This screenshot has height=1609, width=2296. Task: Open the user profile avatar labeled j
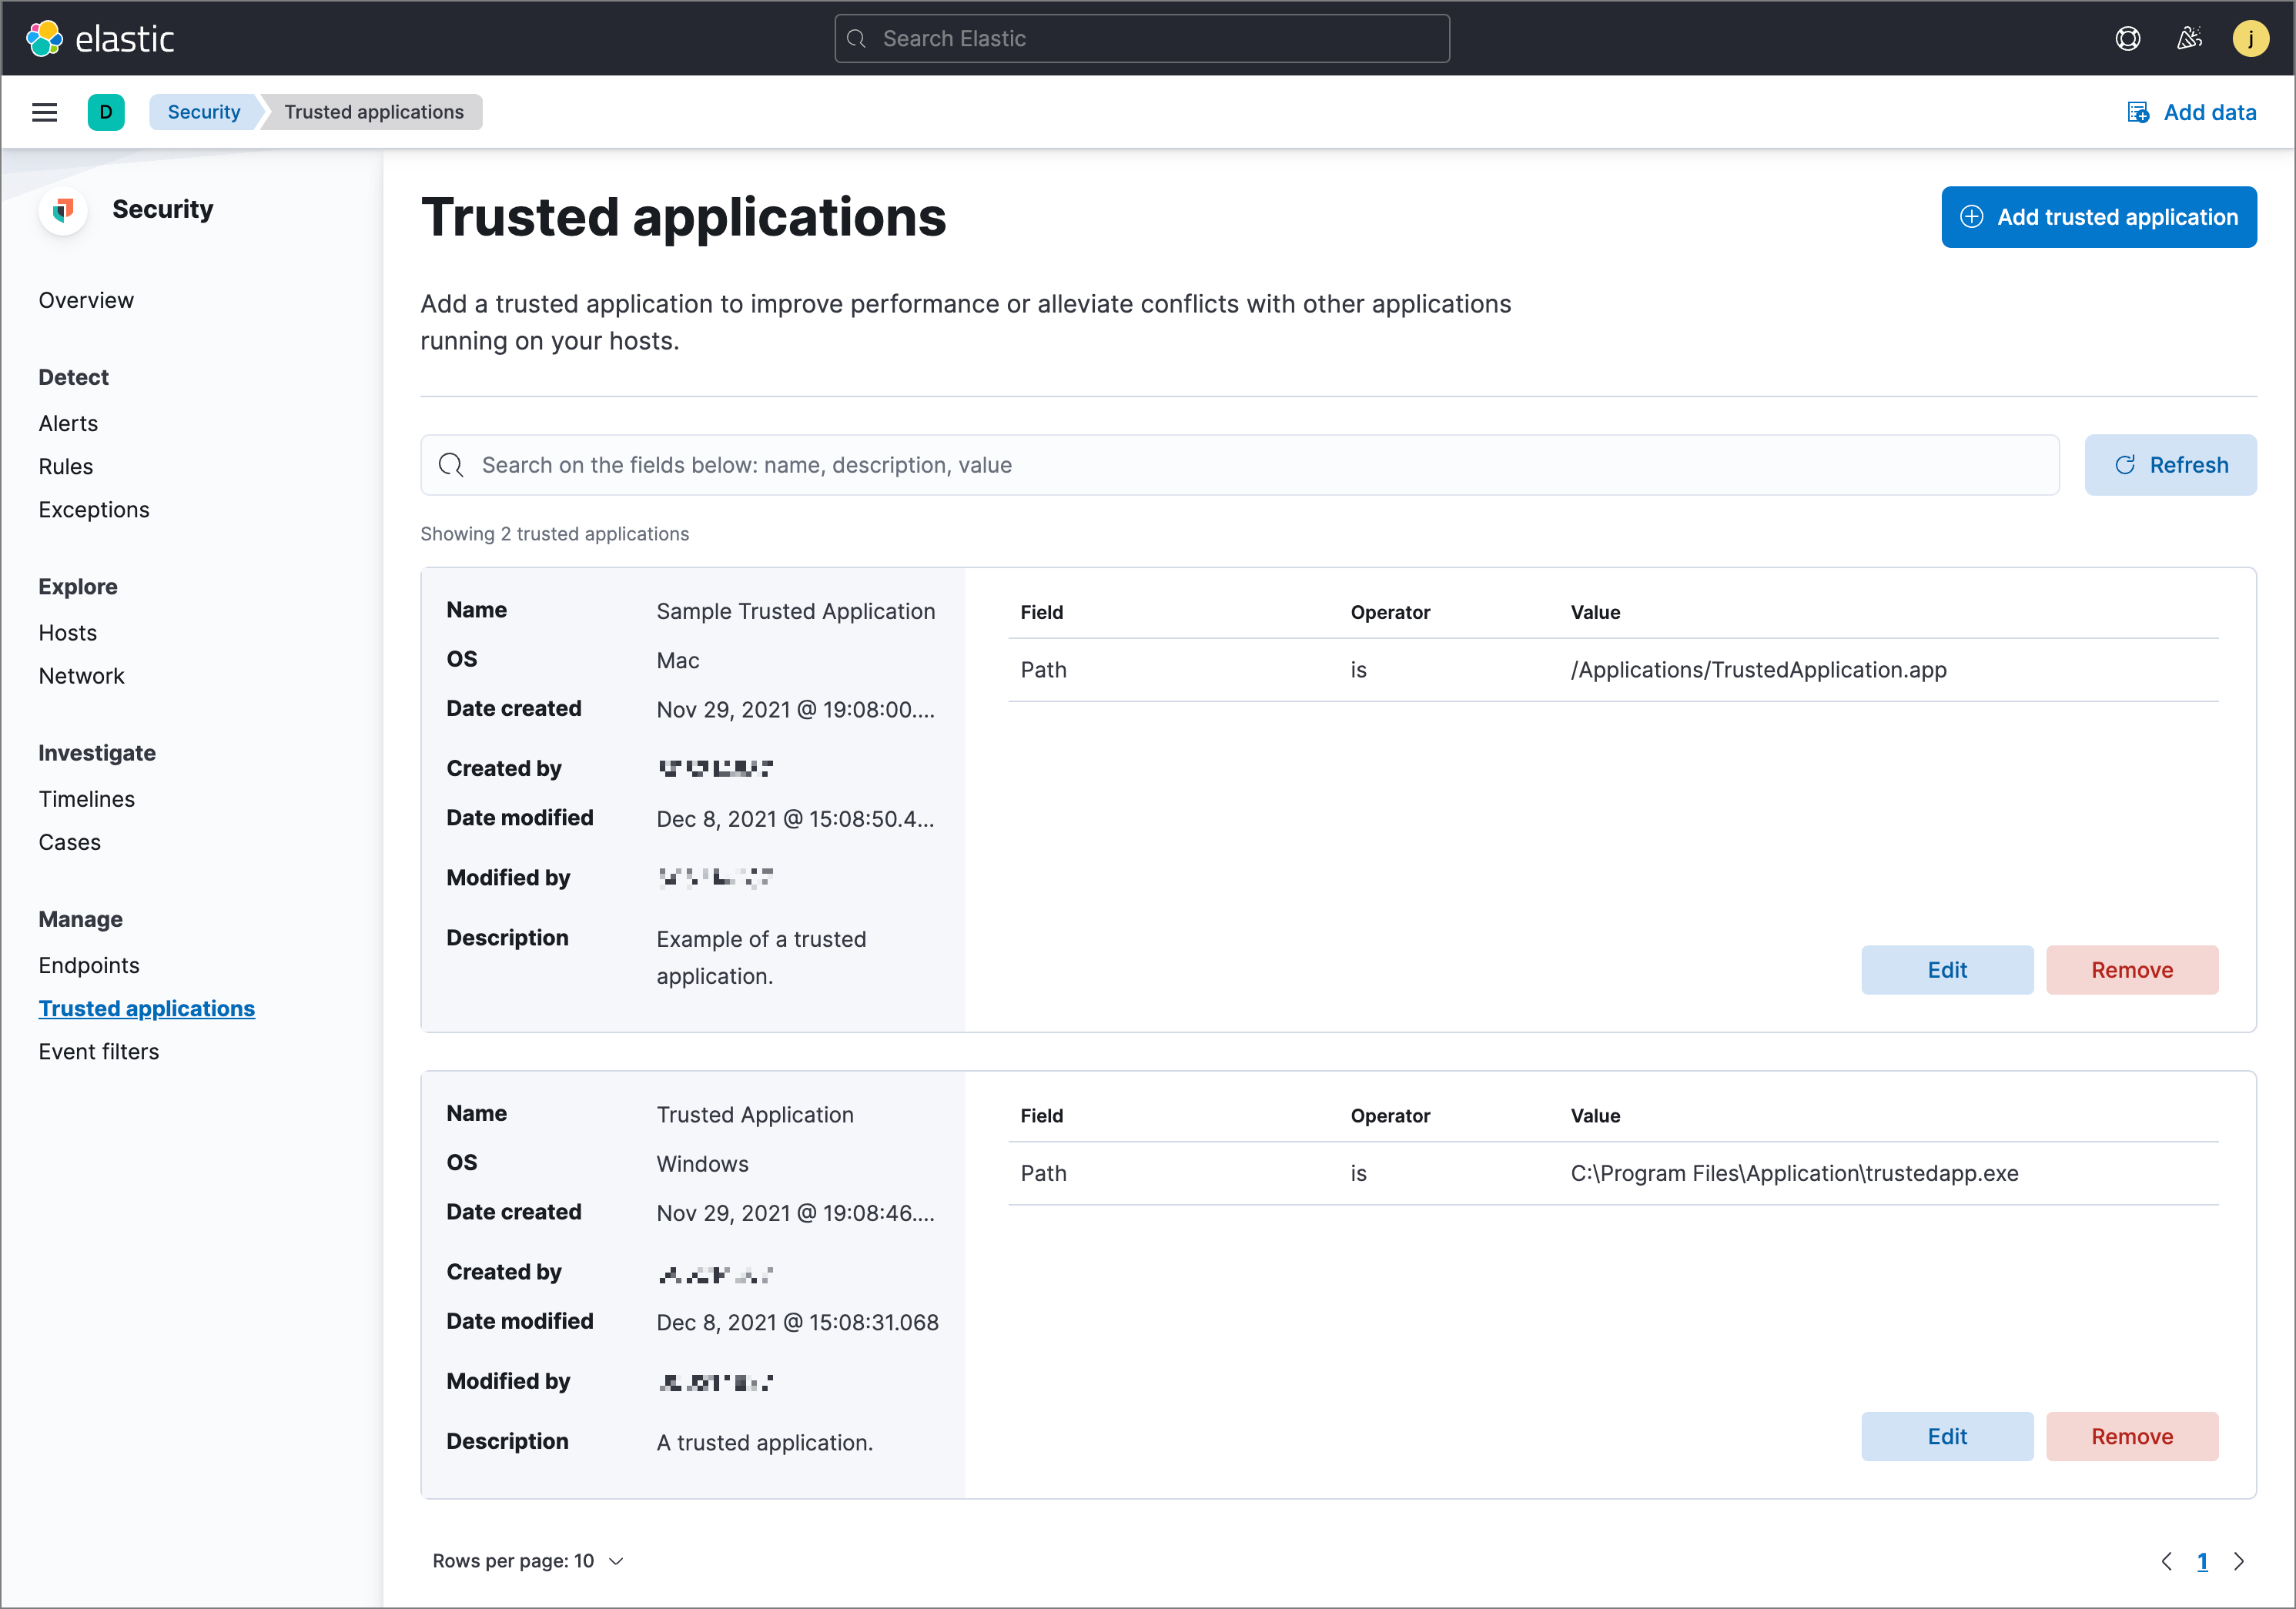coord(2252,38)
